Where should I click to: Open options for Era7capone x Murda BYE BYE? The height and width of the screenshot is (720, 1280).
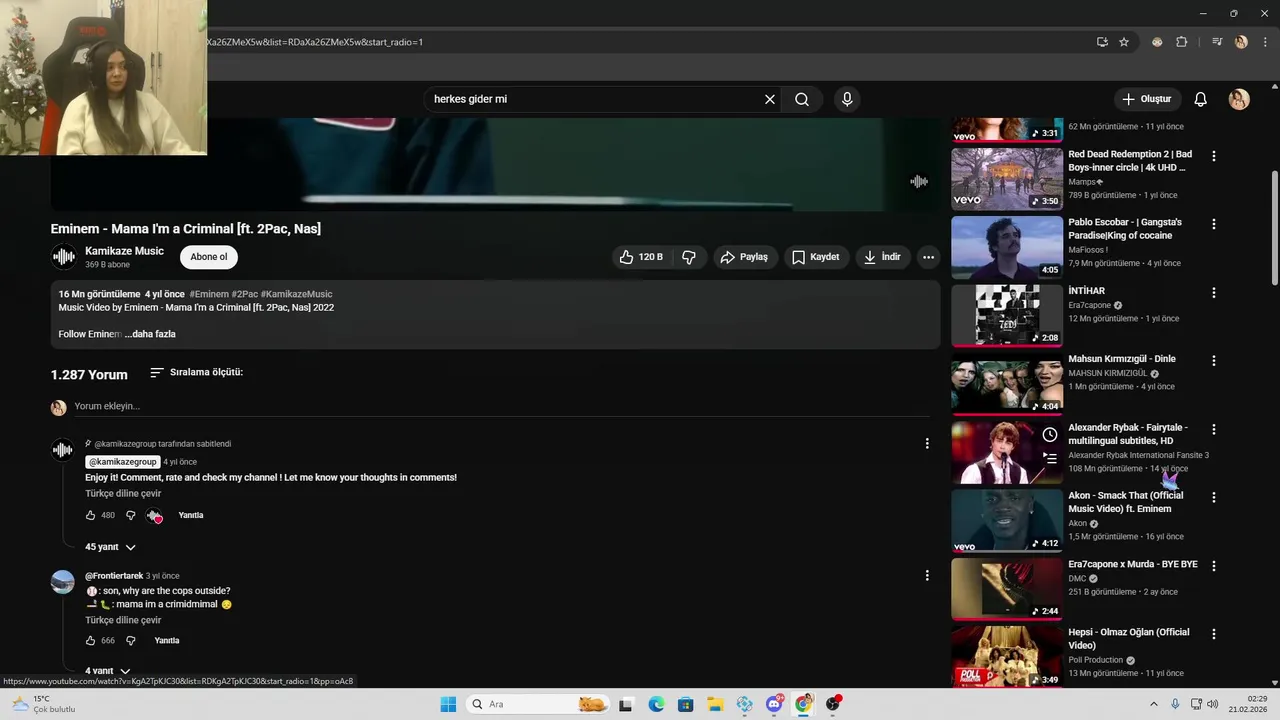tap(1214, 566)
